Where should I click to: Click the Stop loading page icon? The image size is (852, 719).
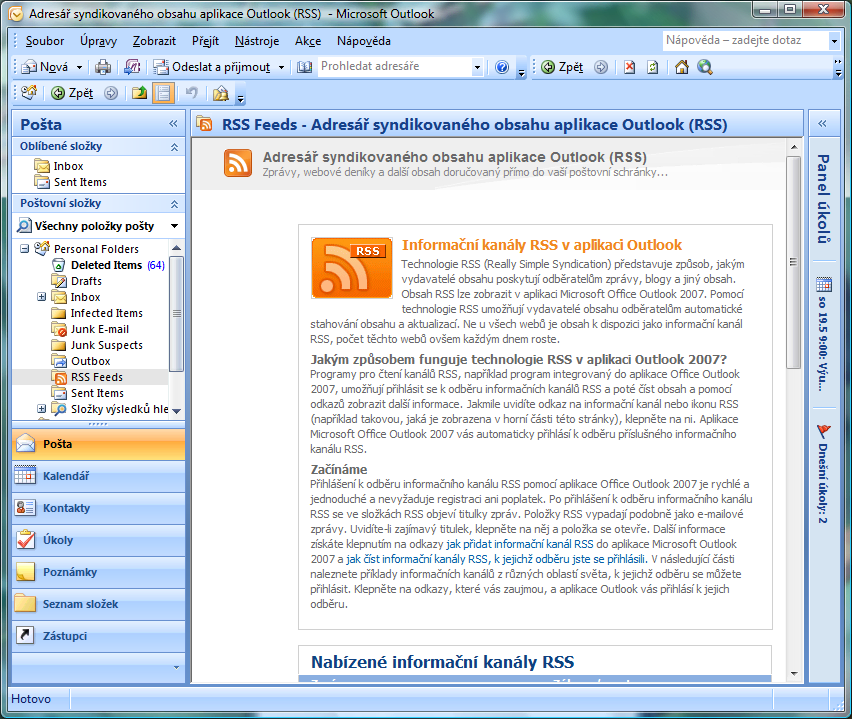[629, 67]
